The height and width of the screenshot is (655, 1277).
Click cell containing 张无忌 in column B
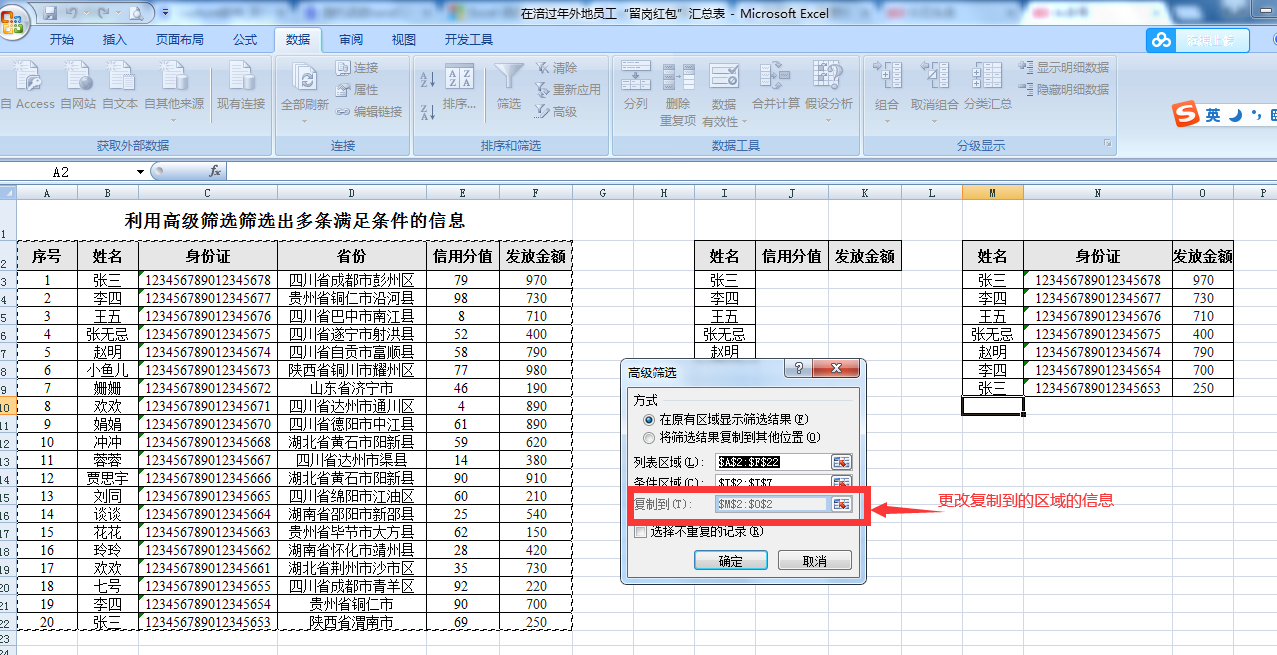(108, 334)
